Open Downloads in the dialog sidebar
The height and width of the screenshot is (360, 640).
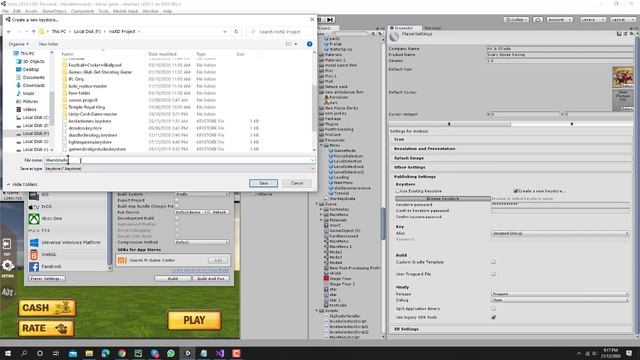pos(33,85)
